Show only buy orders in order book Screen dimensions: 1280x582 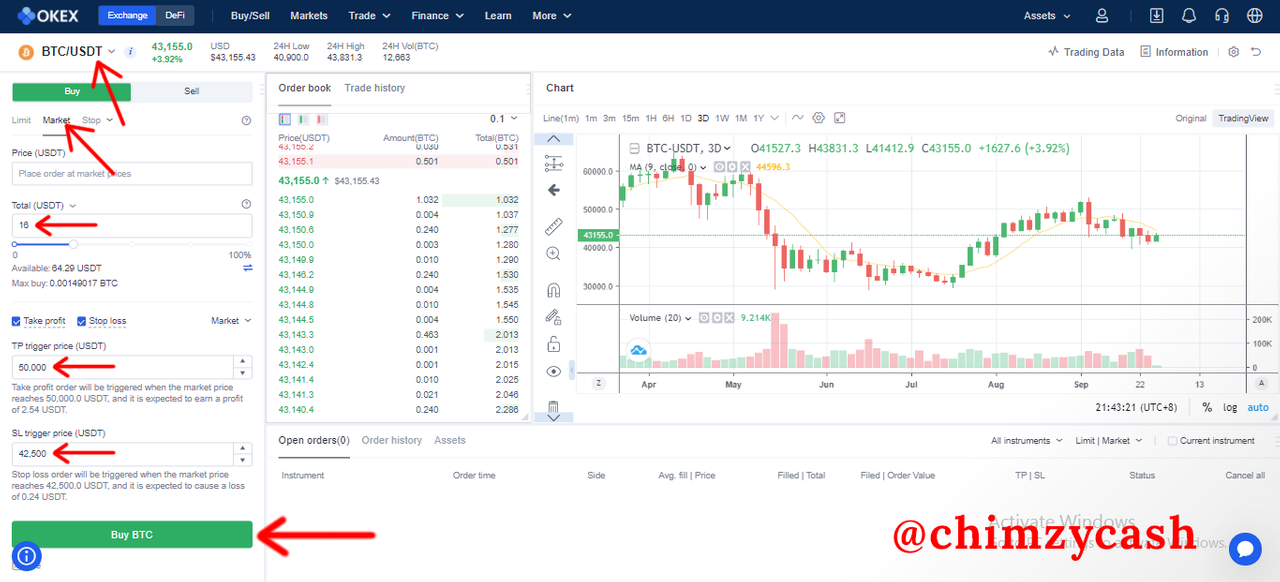tap(303, 118)
